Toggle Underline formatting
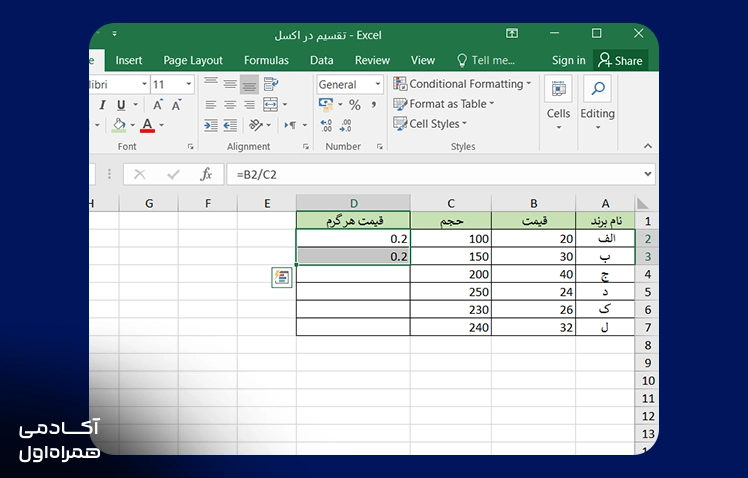748x478 pixels. pos(121,105)
